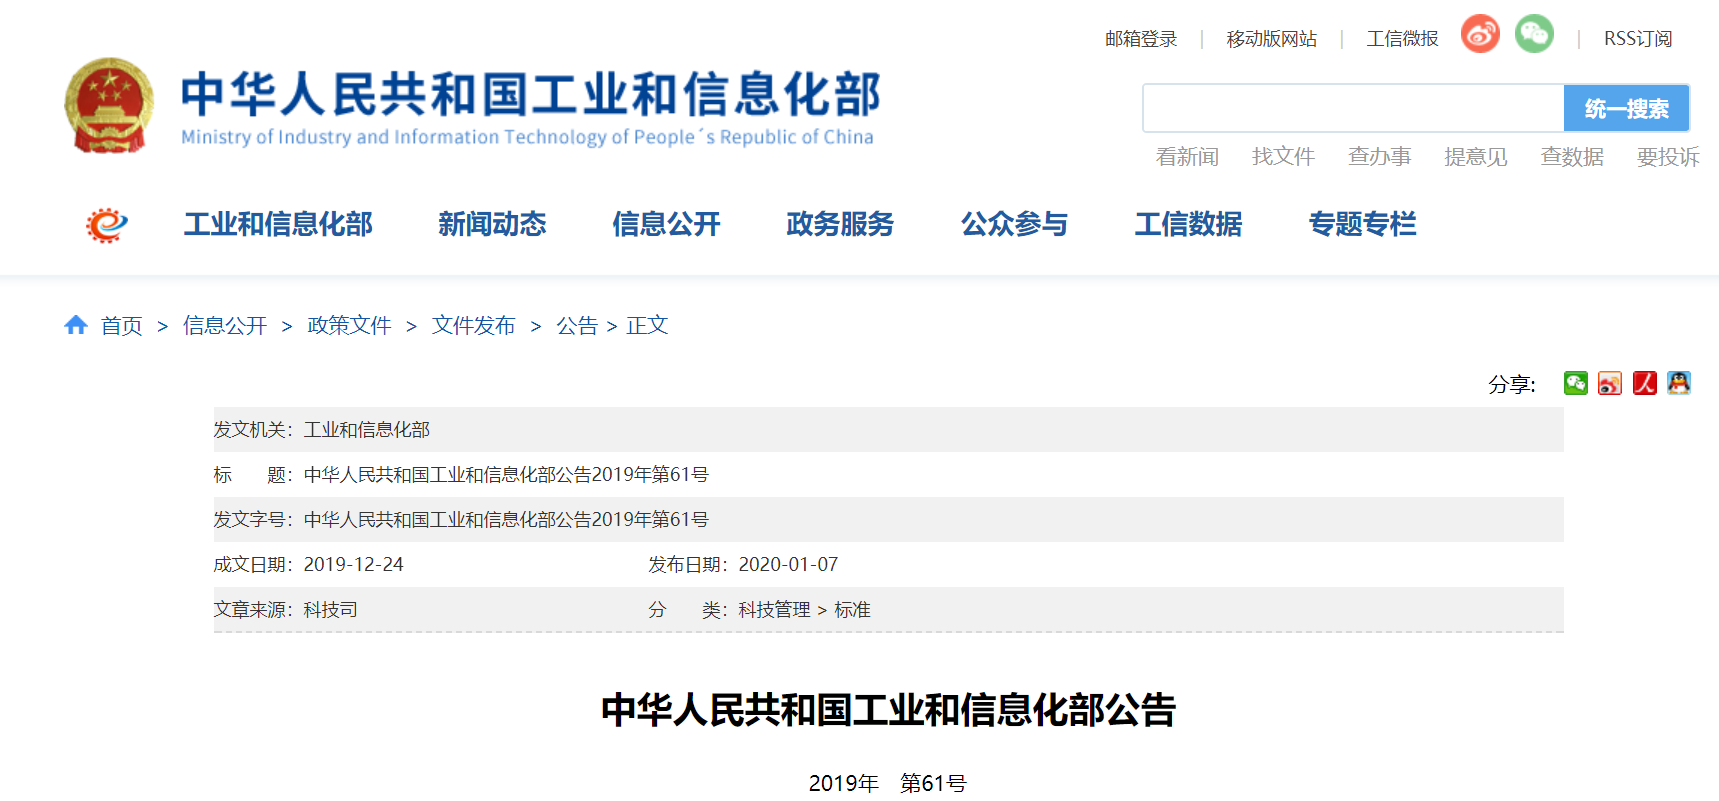Screen dimensions: 1719x801
Task: Share the page via the Weibo share icon
Action: 1610,383
